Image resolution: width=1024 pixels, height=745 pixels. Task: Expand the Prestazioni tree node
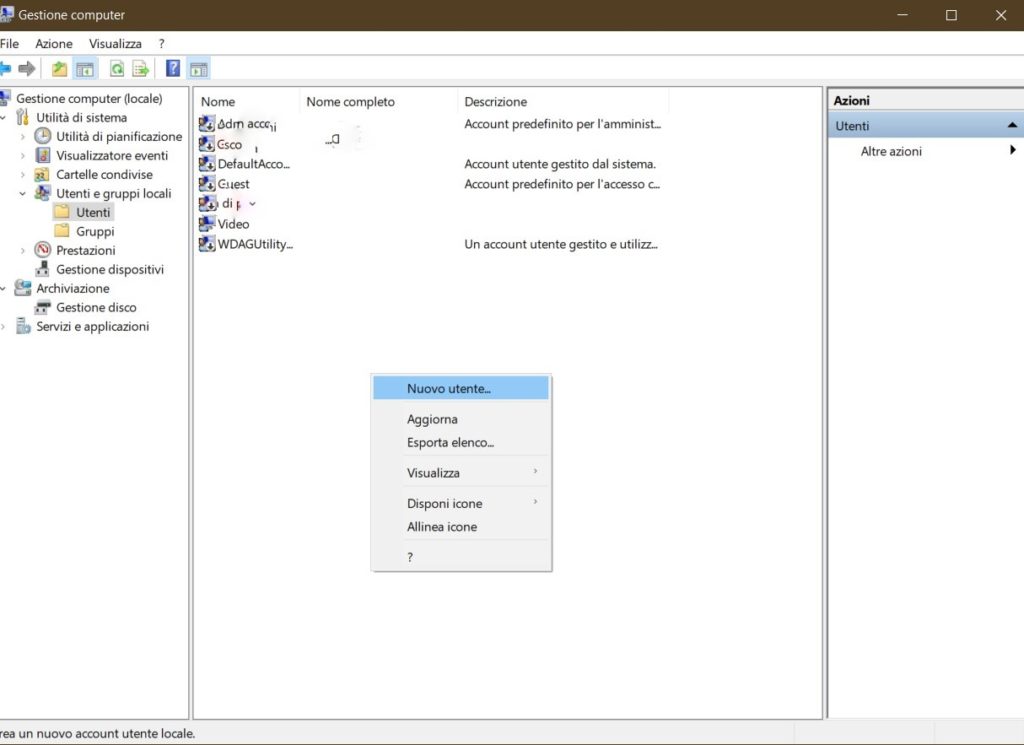[23, 251]
